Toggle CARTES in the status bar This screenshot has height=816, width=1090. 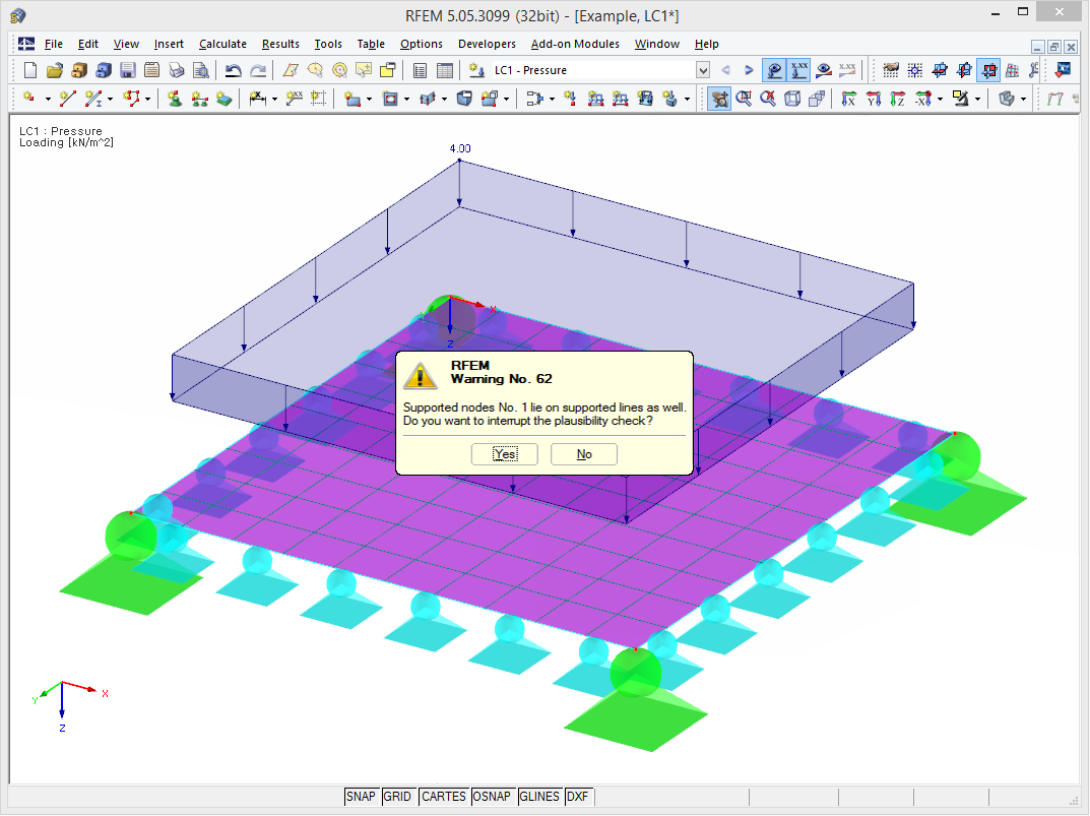click(x=444, y=797)
